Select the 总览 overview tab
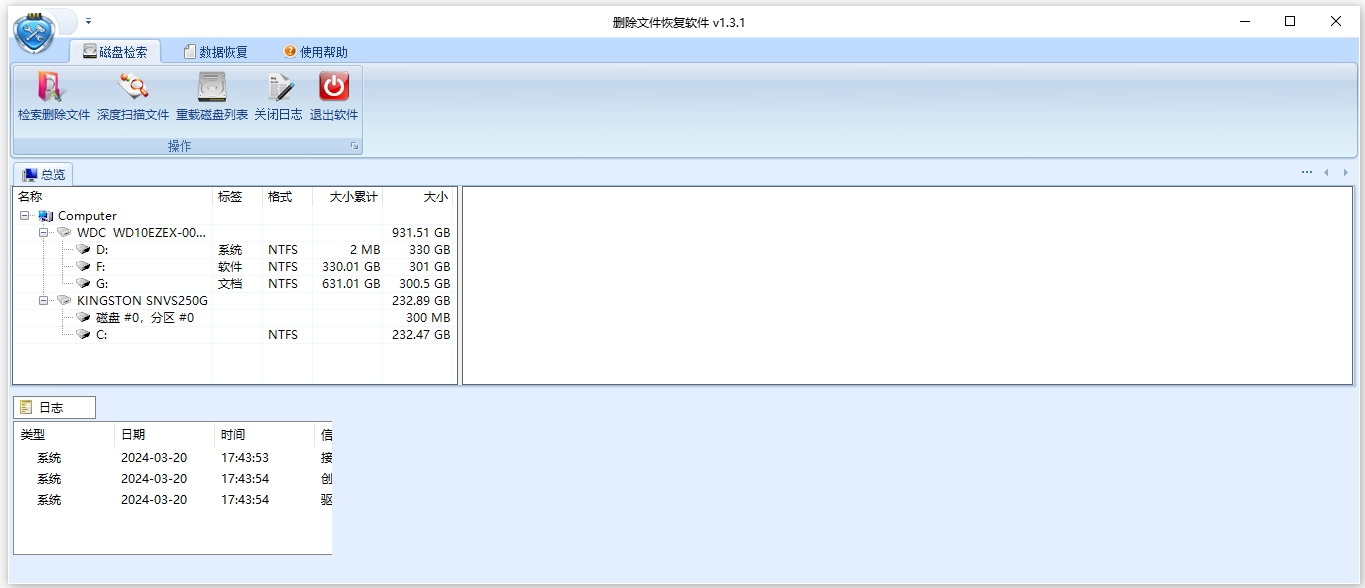This screenshot has height=588, width=1365. point(43,174)
